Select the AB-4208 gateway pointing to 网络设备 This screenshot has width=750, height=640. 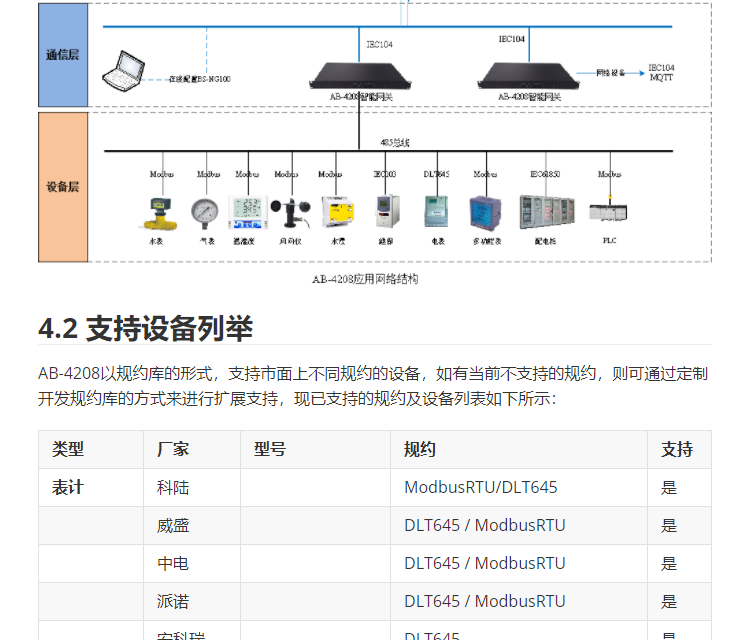click(x=529, y=76)
